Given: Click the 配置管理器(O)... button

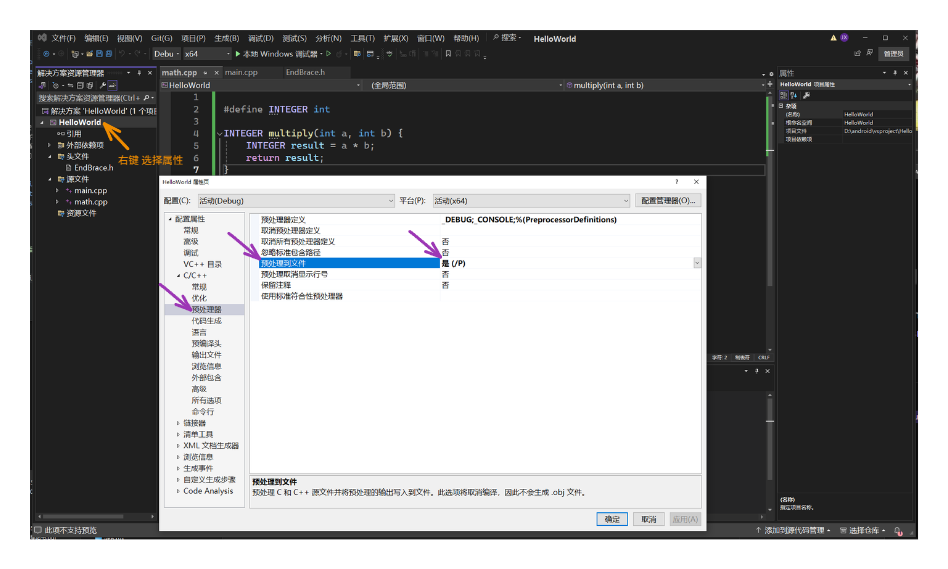Looking at the screenshot, I should [669, 201].
